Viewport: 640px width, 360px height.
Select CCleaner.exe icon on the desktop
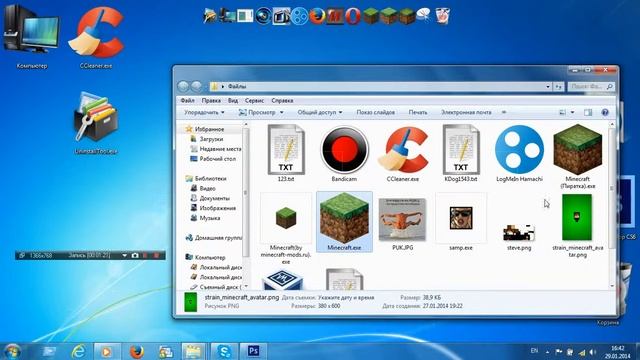pos(96,37)
